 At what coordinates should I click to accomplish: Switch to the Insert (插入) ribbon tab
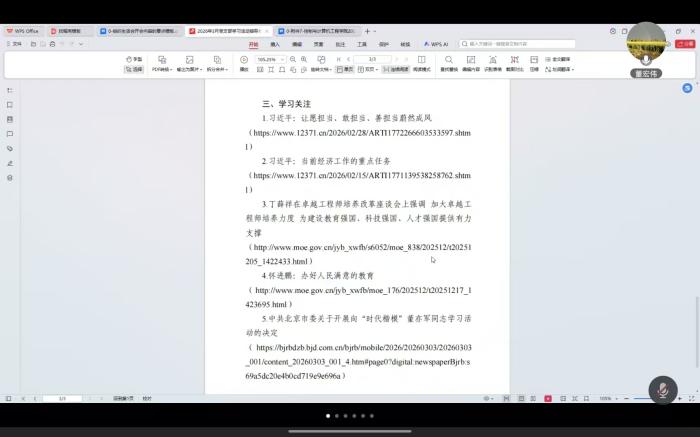(x=275, y=44)
